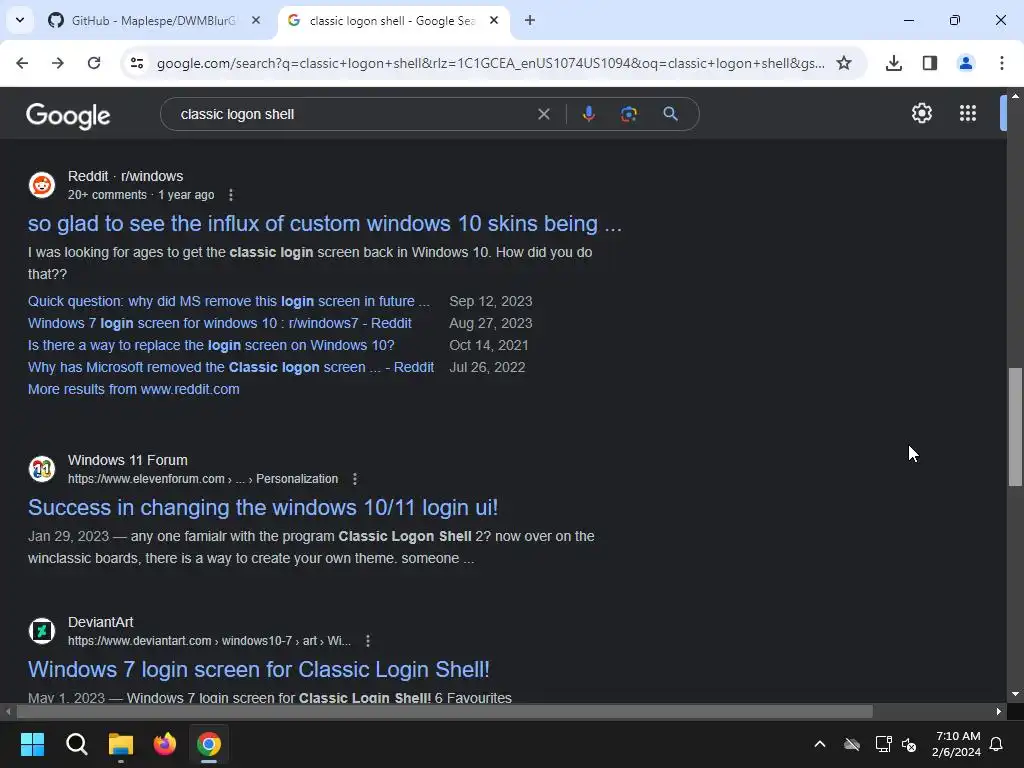
Task: Show hidden system tray icons
Action: [820, 744]
